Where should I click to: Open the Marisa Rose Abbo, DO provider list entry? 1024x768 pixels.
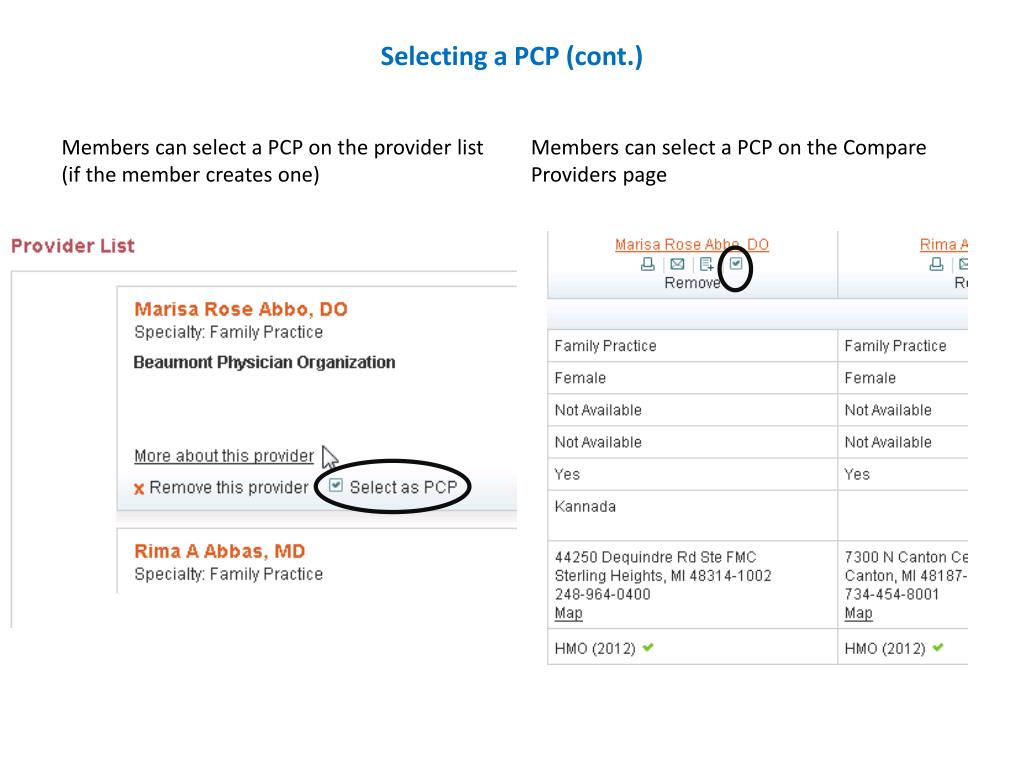(241, 309)
